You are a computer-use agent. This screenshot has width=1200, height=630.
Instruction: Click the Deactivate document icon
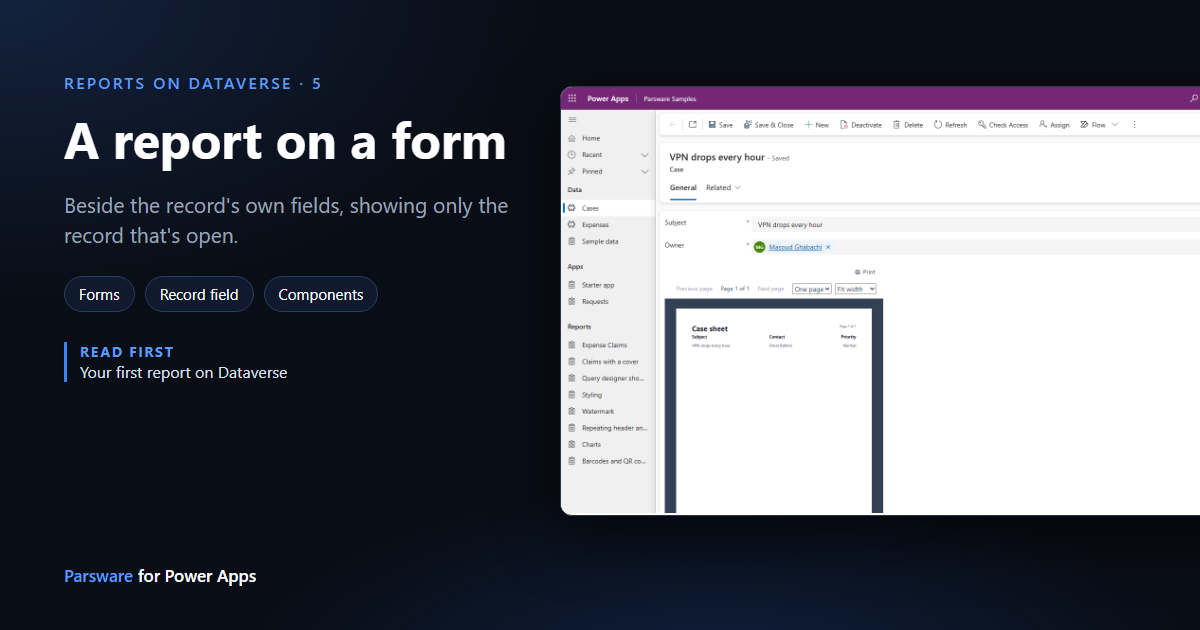(844, 125)
